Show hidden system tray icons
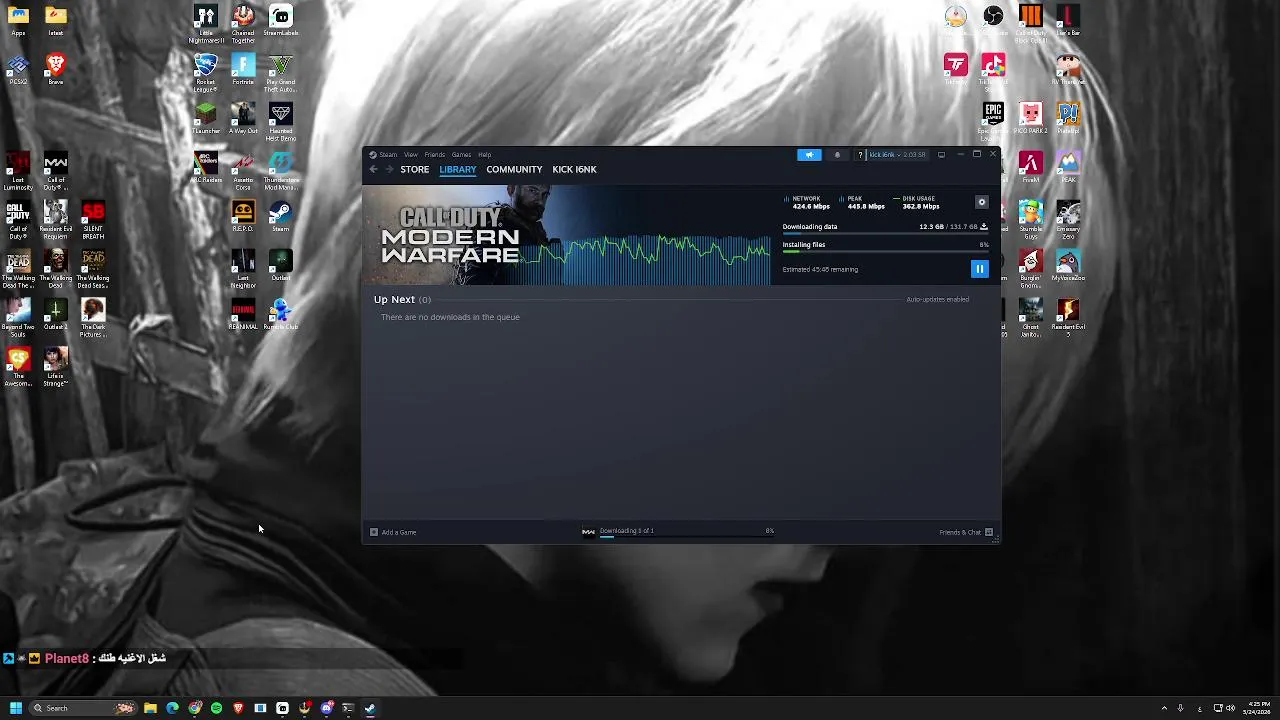 click(1164, 708)
